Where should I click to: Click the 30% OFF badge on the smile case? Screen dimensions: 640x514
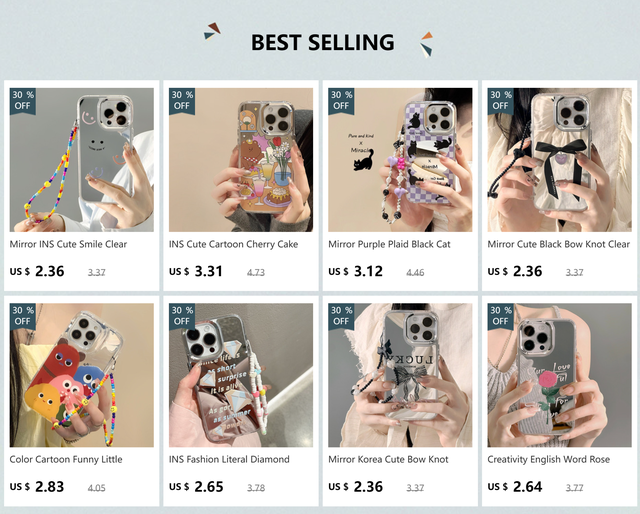coord(23,101)
